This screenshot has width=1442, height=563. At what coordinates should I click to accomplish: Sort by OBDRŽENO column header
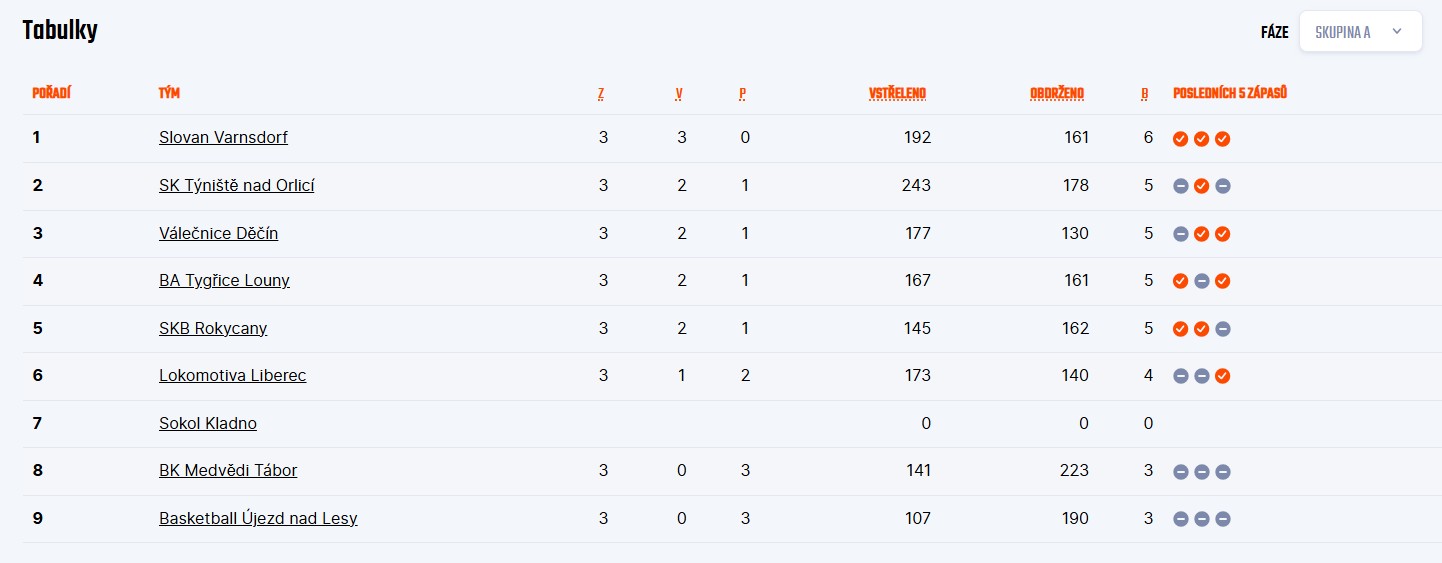(1057, 94)
